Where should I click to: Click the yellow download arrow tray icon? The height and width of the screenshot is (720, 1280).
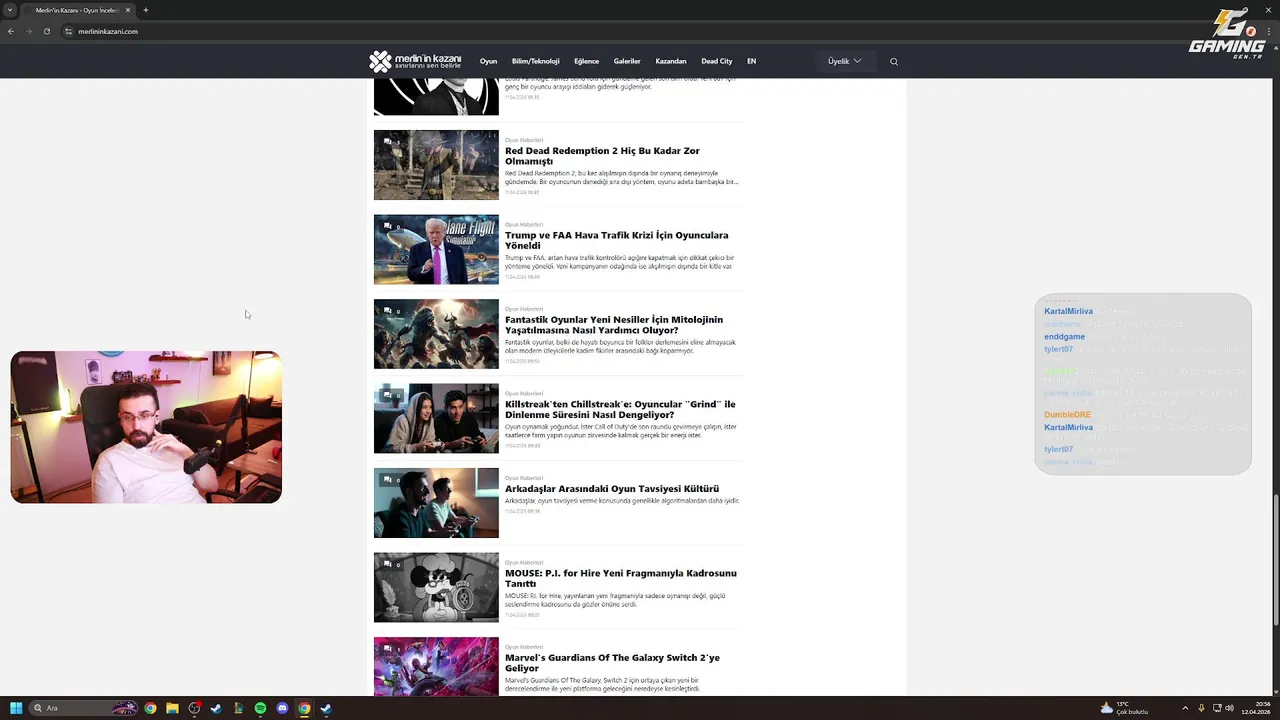point(1201,708)
